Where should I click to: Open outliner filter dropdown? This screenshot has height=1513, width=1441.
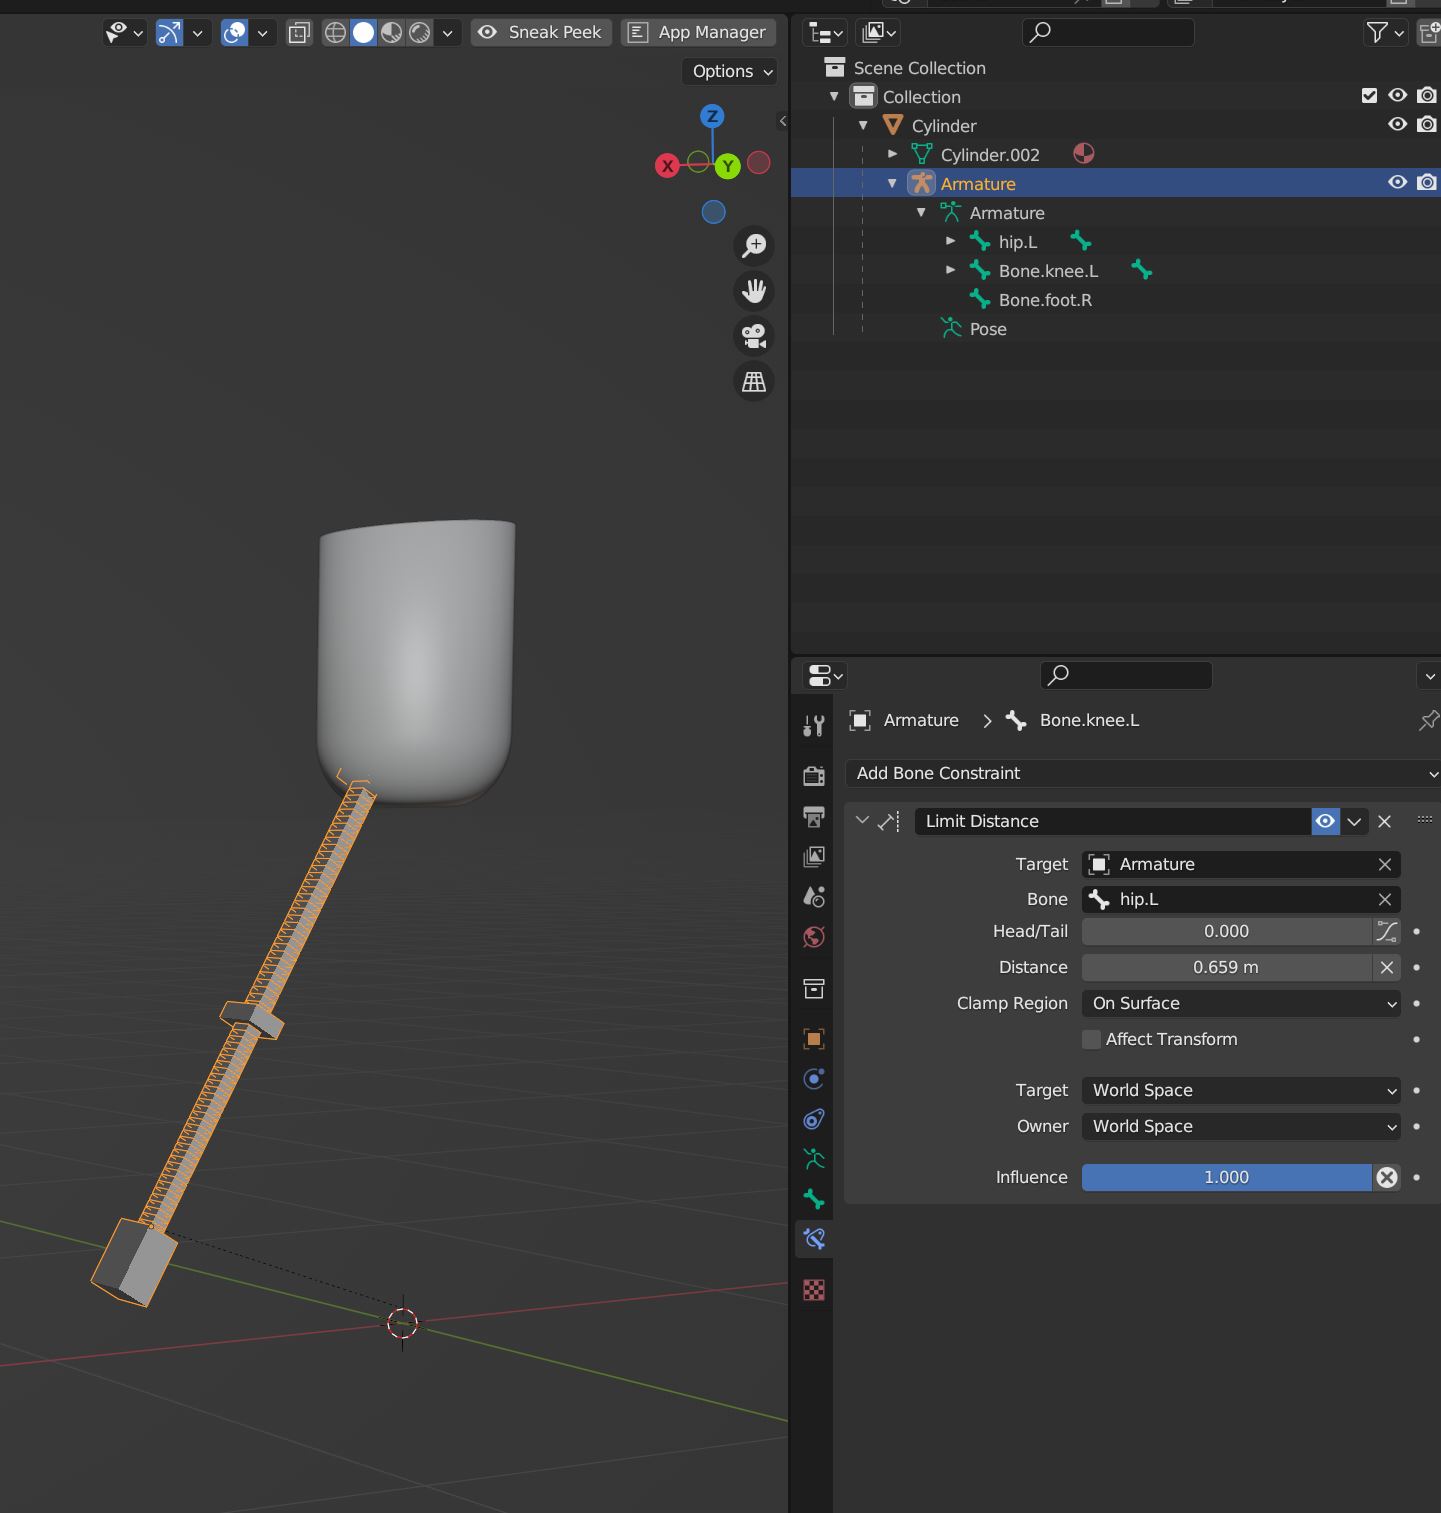click(1385, 33)
